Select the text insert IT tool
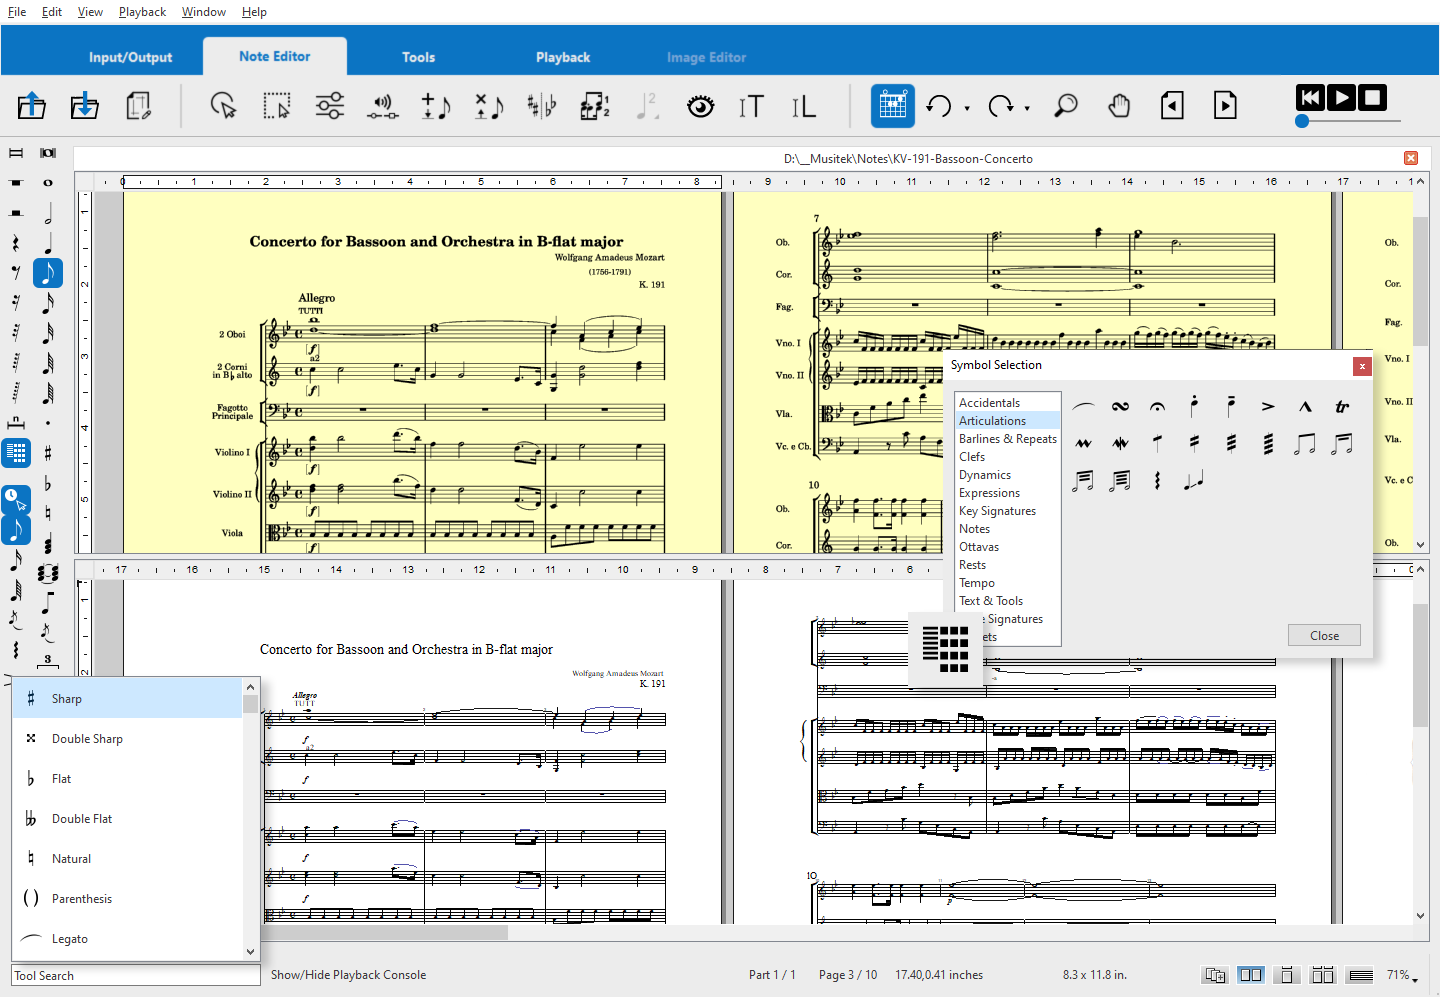Viewport: 1440px width, 997px height. click(x=751, y=106)
